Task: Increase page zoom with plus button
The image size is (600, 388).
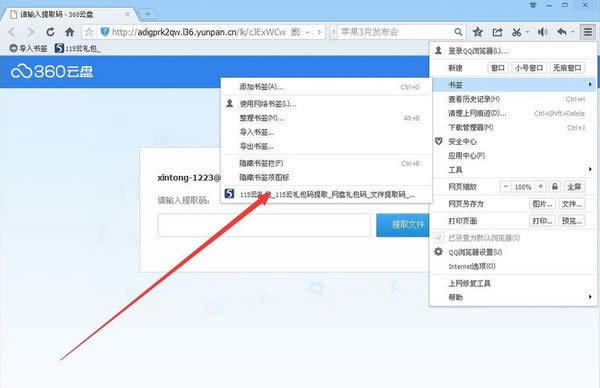Action: (x=540, y=187)
